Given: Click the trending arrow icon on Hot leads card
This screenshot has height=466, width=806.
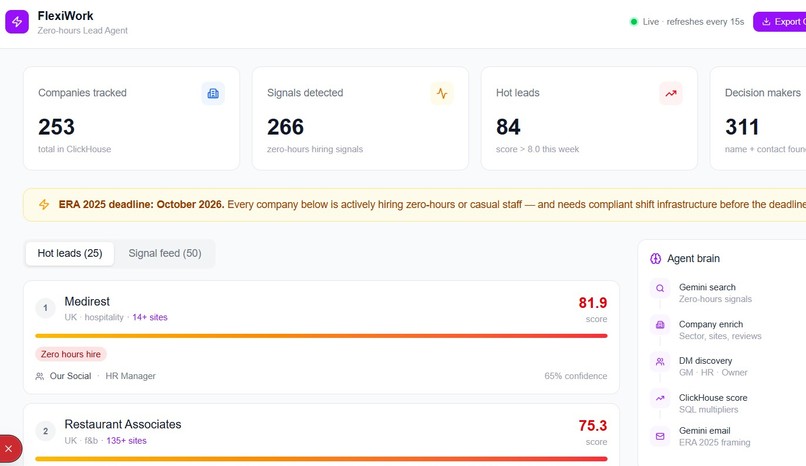Looking at the screenshot, I should [x=671, y=94].
